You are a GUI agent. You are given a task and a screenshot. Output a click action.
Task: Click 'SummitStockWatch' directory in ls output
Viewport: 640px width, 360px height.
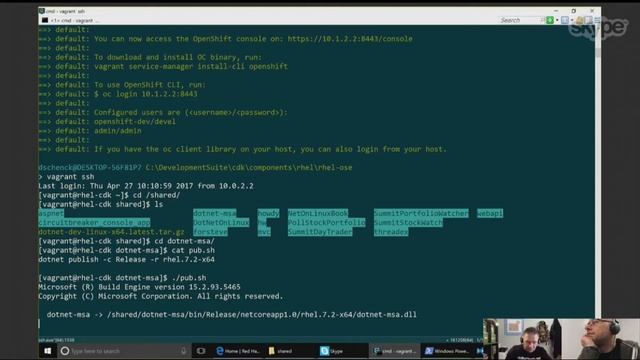(408, 222)
